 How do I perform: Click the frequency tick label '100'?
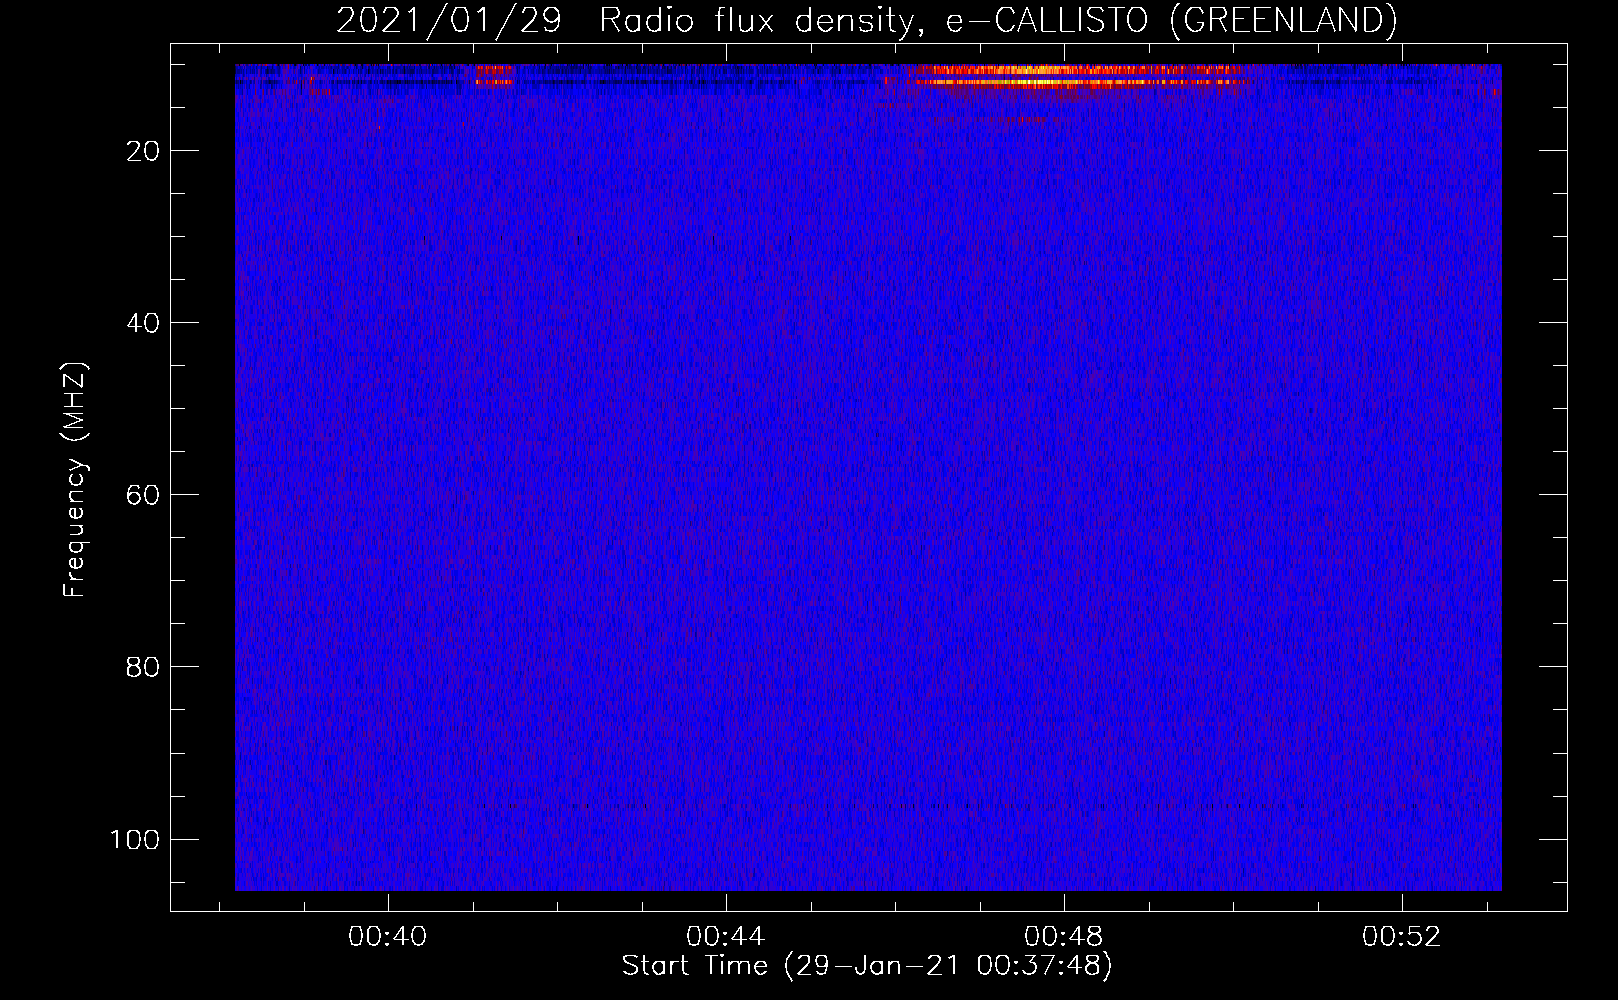[x=135, y=839]
